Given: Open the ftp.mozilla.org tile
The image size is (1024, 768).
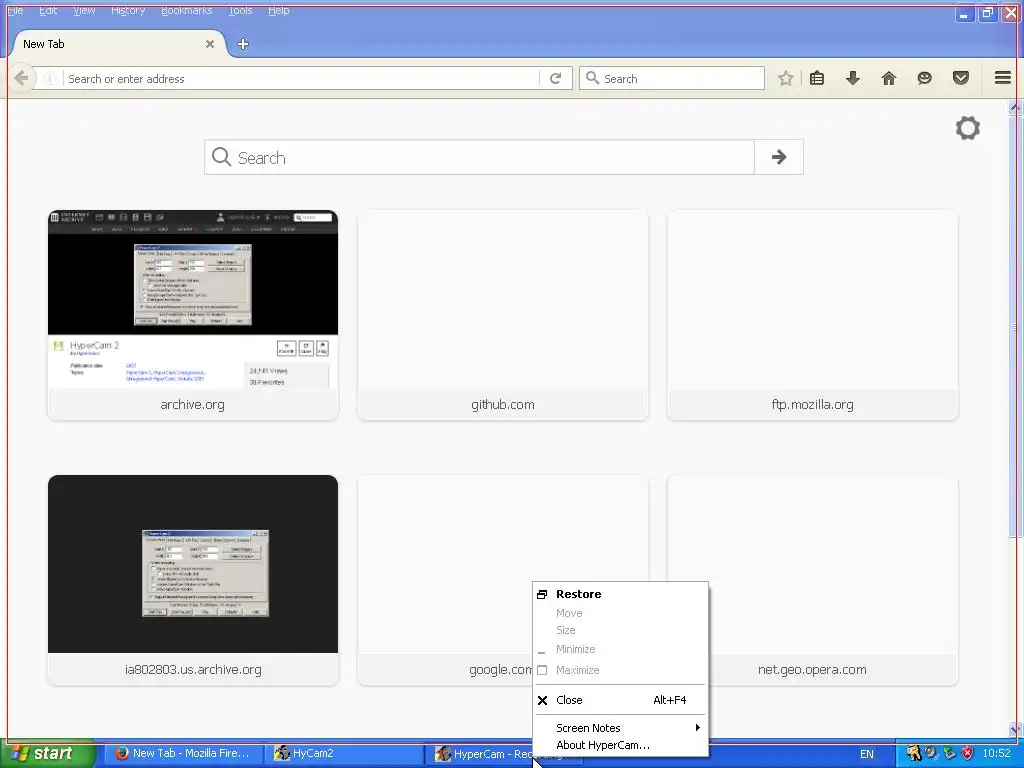Looking at the screenshot, I should pyautogui.click(x=812, y=315).
